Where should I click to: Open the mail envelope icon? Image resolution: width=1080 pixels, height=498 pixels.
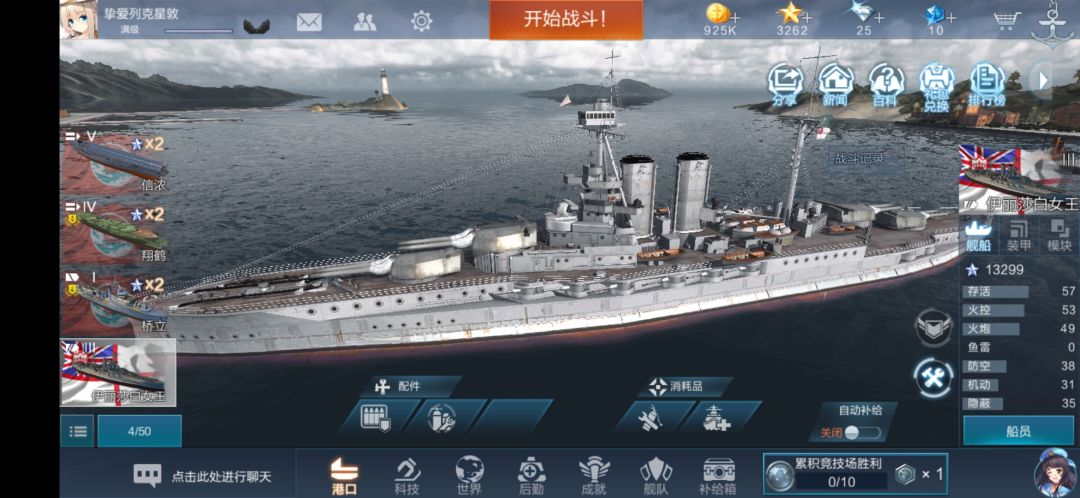click(x=309, y=22)
